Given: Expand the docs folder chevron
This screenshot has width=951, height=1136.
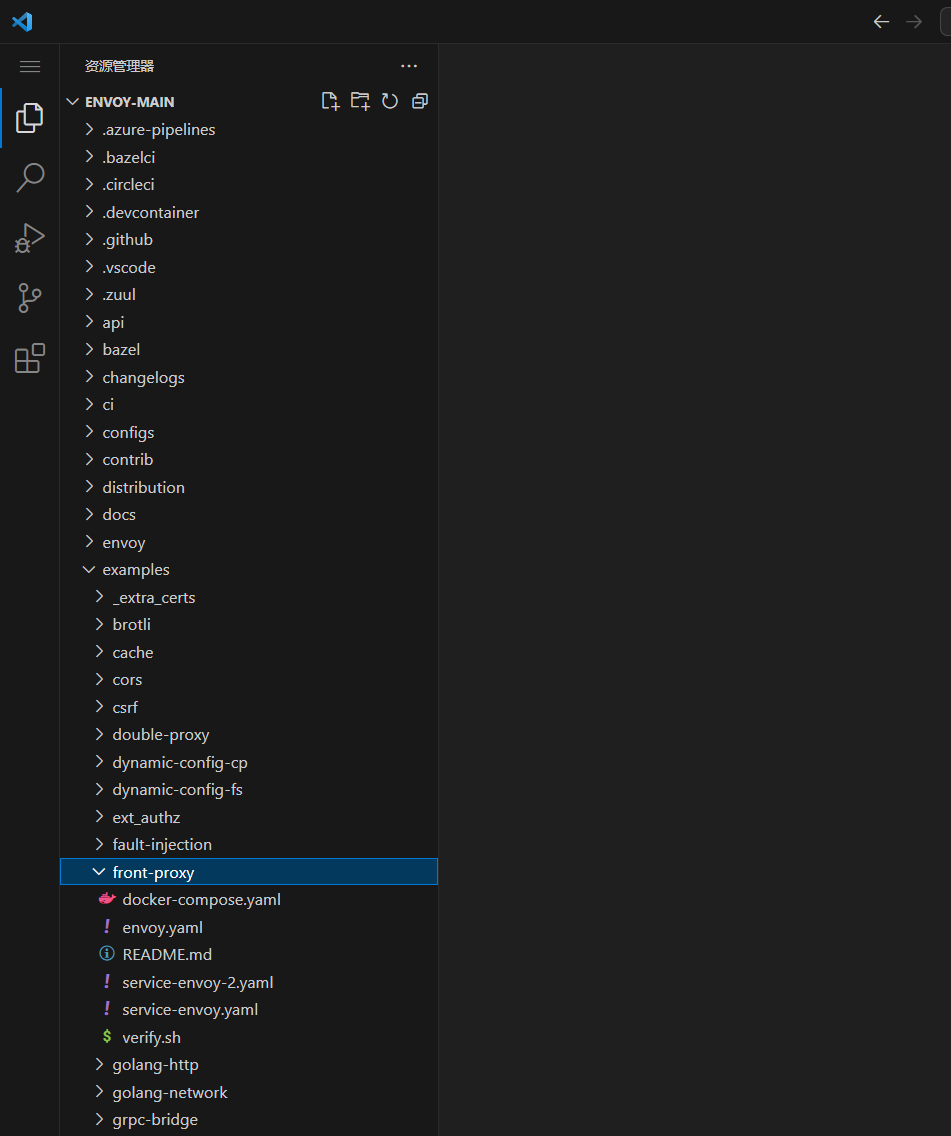Looking at the screenshot, I should click(89, 514).
